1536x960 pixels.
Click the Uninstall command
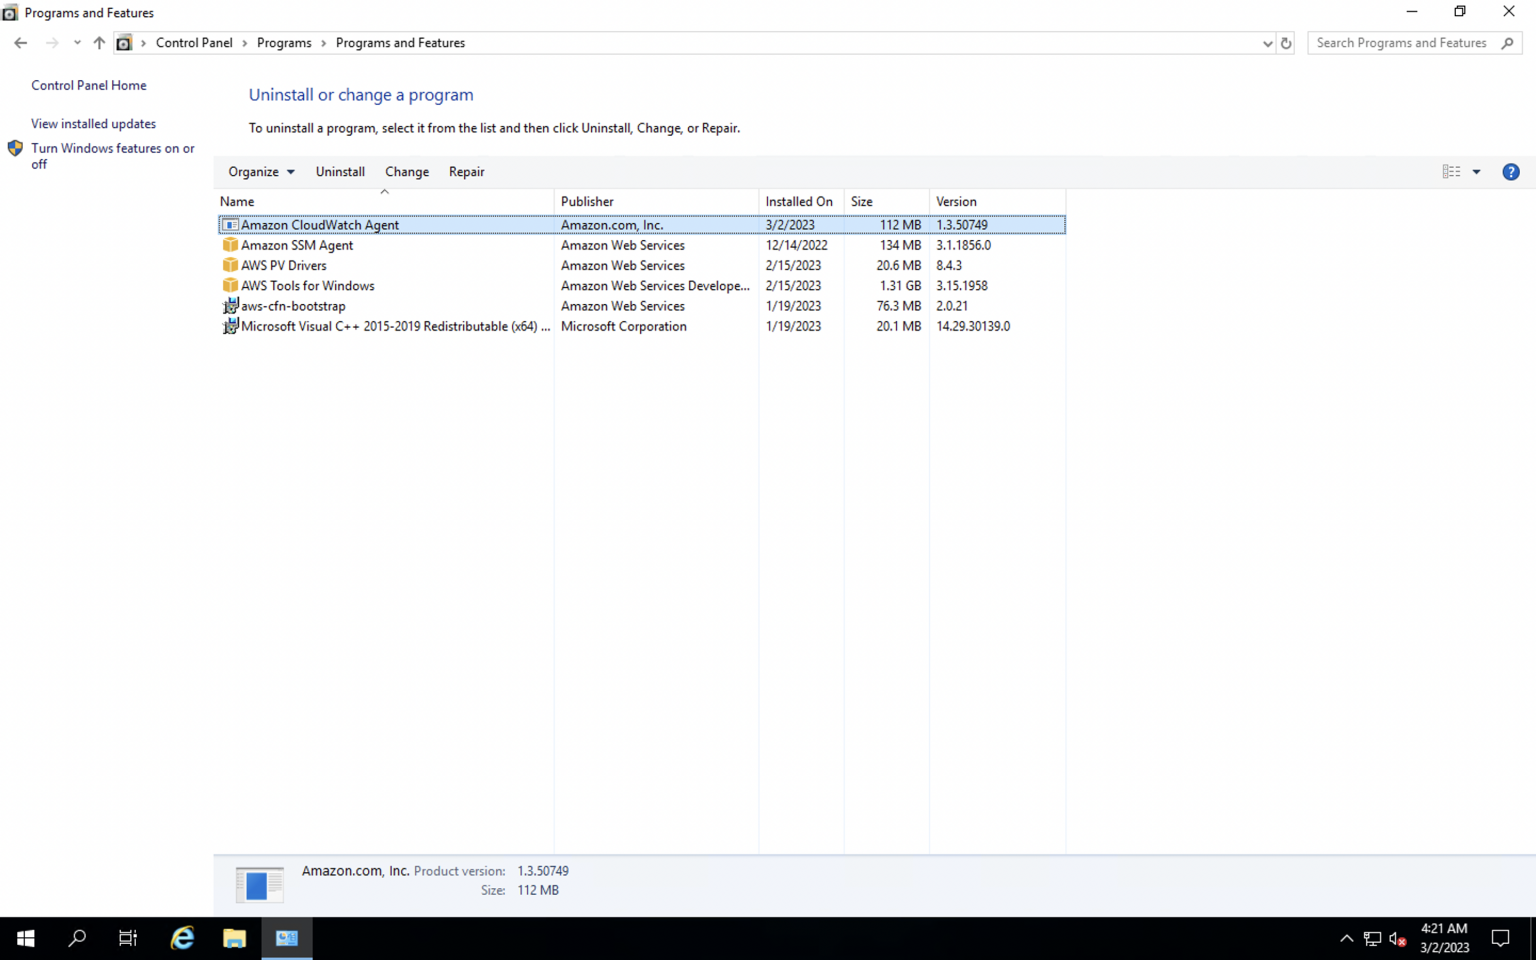[339, 171]
